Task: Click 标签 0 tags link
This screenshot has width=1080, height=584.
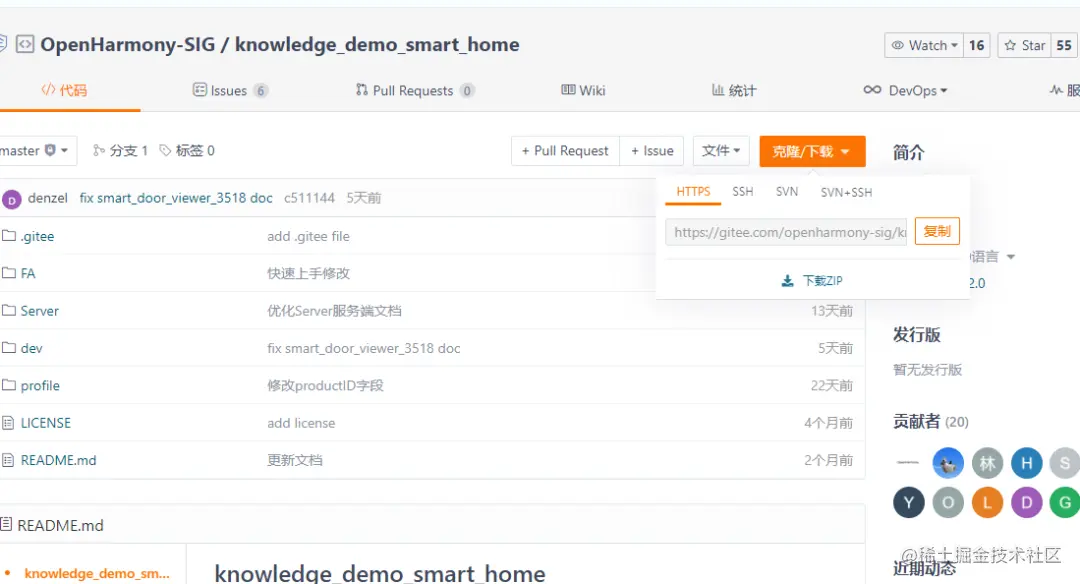Action: point(187,150)
